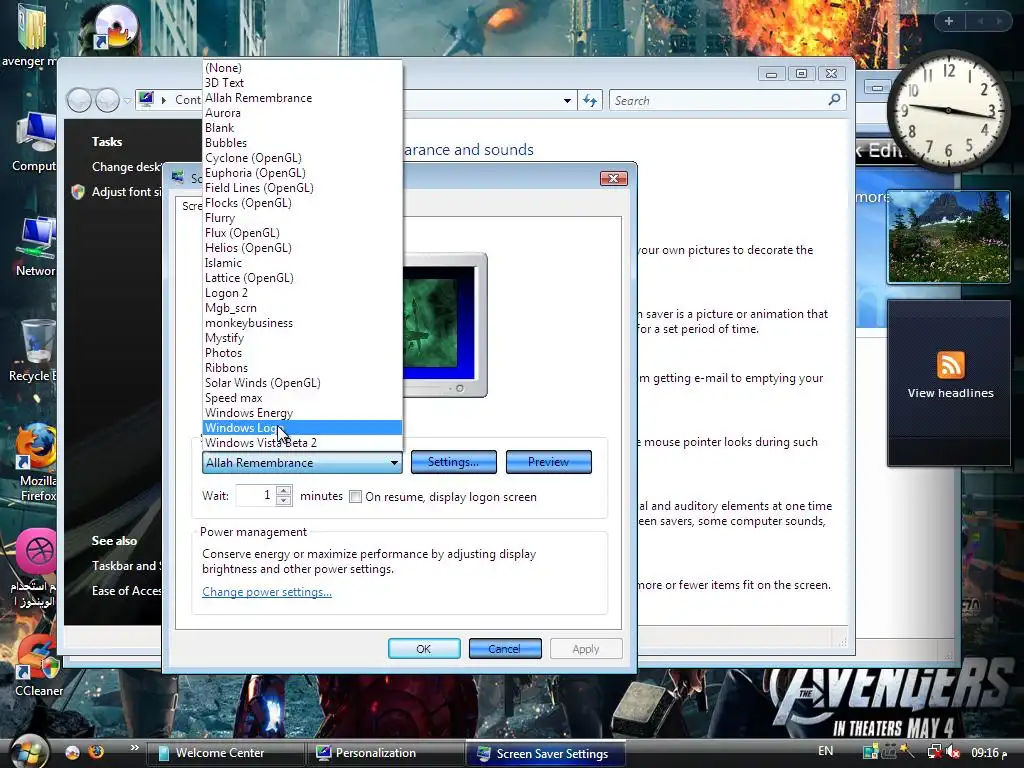Open screen saver Settings button
This screenshot has height=768, width=1024.
tap(453, 462)
